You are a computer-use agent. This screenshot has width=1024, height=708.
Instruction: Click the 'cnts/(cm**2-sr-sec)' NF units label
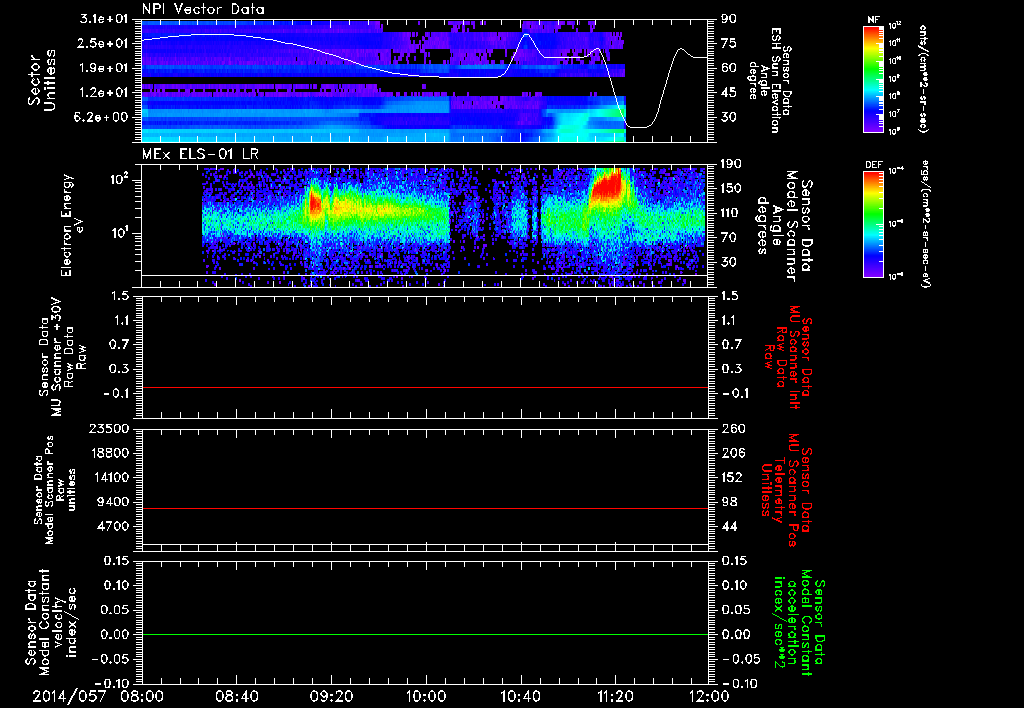(924, 79)
